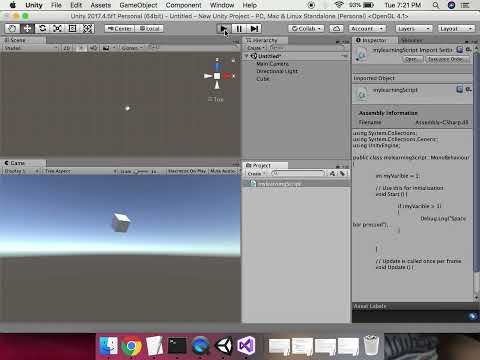Select the Hand tool in toolbar
Viewport: 480px width, 360px height.
(x=12, y=29)
